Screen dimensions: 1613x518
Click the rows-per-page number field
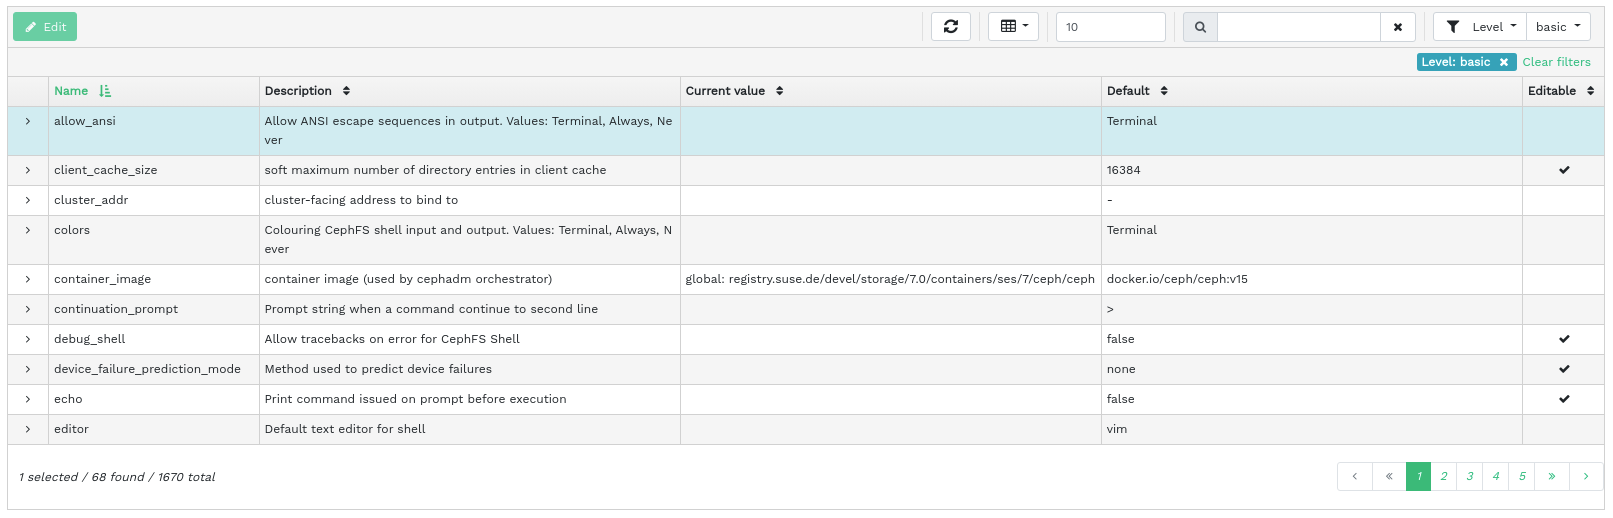coord(1110,27)
